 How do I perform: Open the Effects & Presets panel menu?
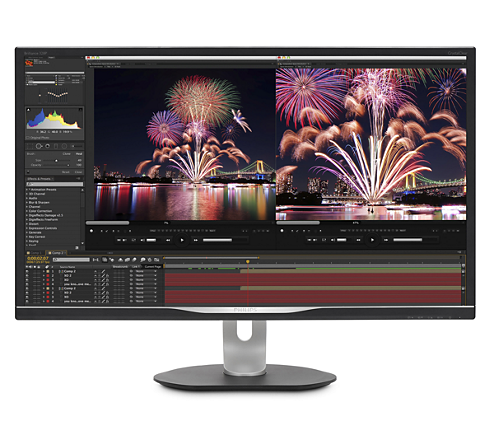78,178
